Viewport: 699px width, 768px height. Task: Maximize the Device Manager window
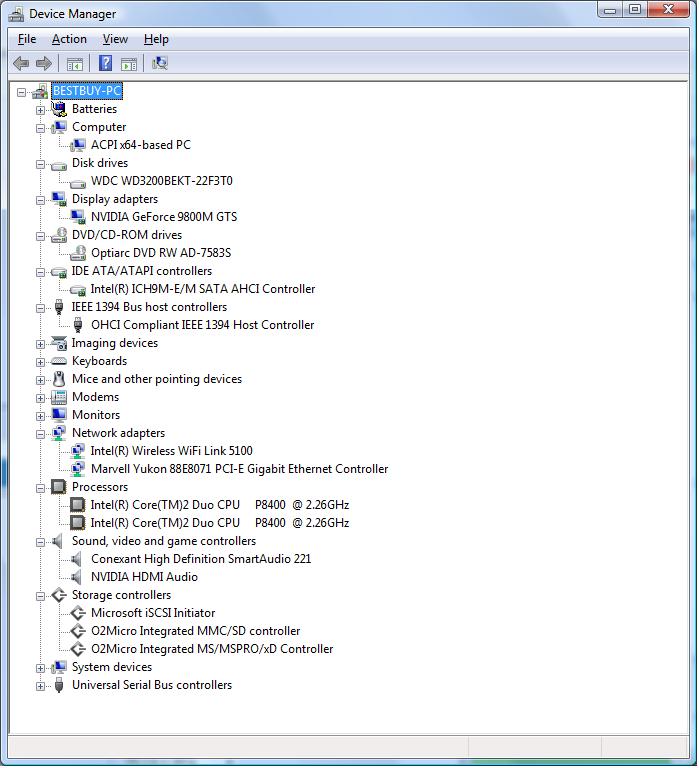tap(635, 10)
